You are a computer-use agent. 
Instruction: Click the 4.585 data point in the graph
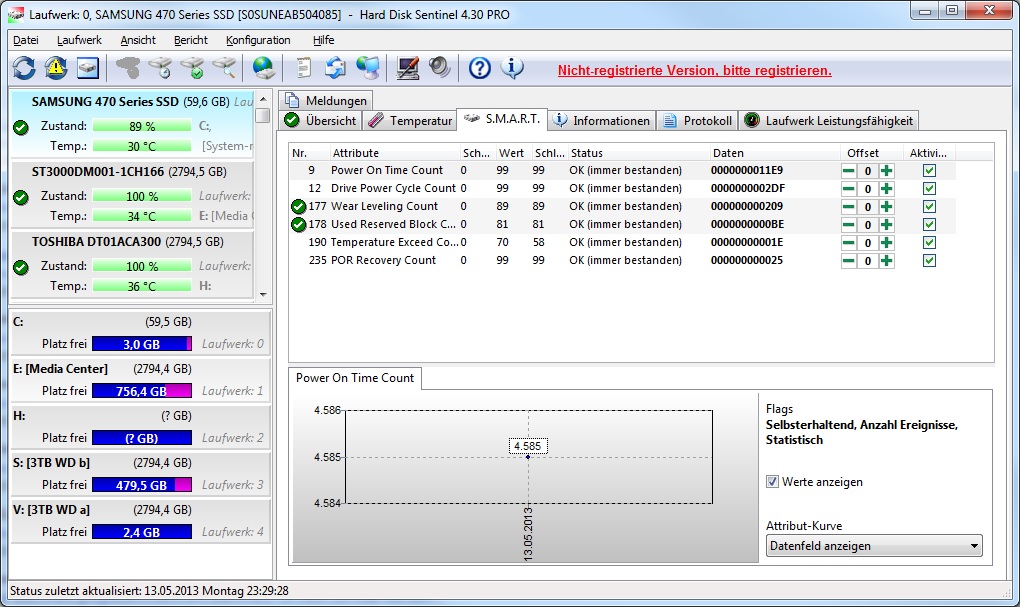coord(528,457)
